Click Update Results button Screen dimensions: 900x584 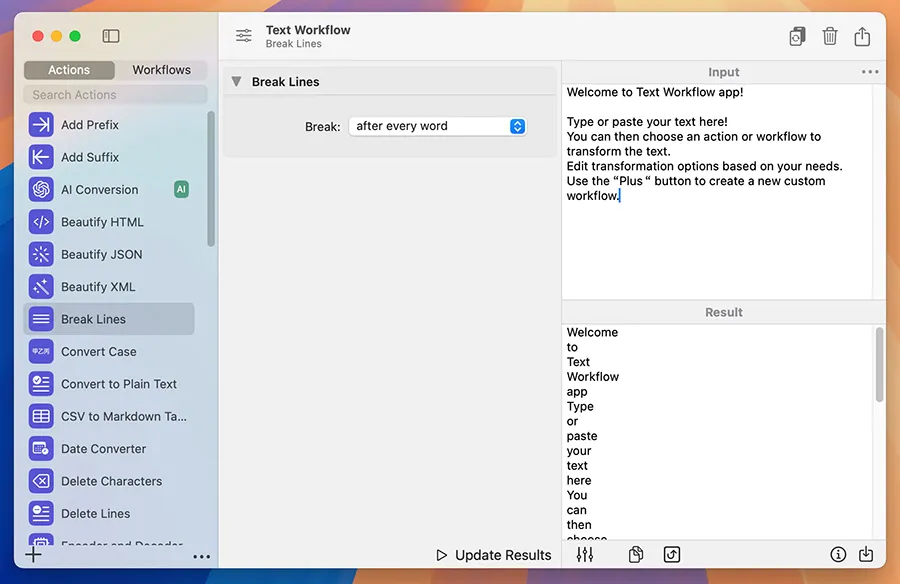[494, 555]
